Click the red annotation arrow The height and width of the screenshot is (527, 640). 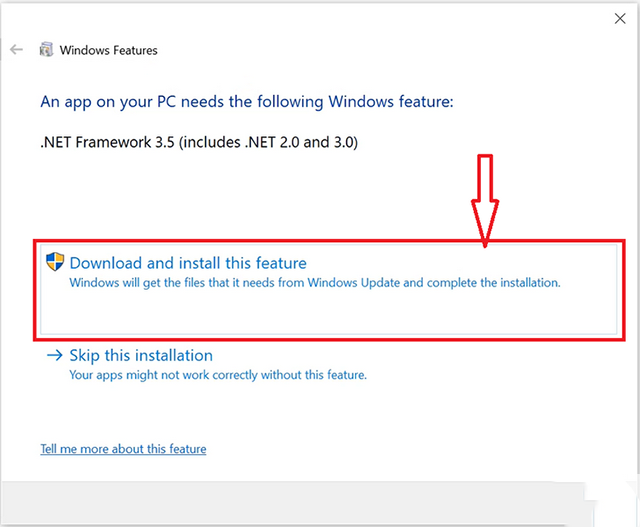tap(485, 200)
